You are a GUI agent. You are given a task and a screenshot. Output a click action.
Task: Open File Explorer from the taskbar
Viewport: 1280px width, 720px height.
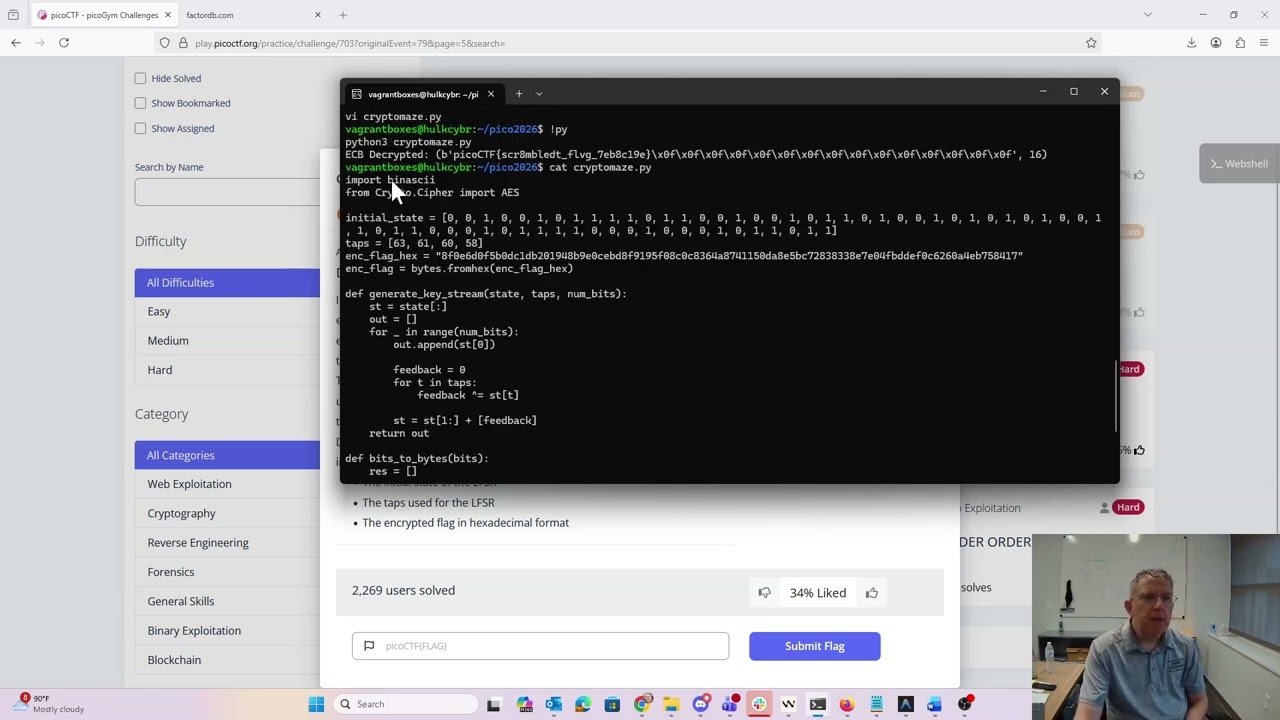tap(671, 704)
